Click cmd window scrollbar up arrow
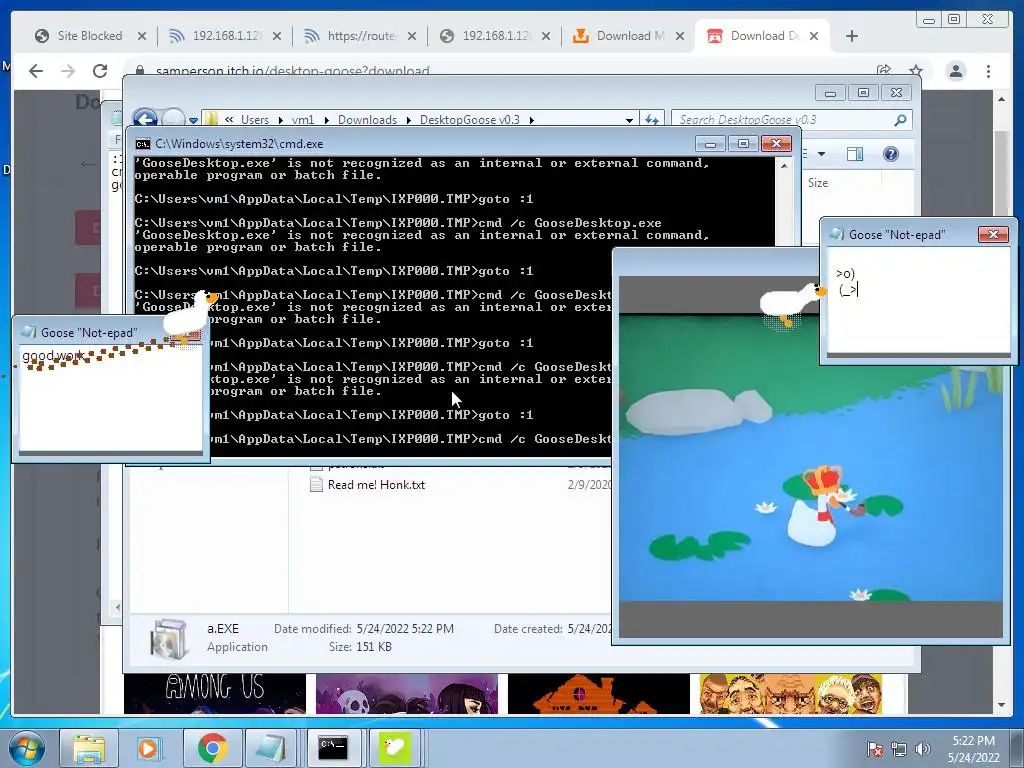The image size is (1024, 768). (x=784, y=166)
